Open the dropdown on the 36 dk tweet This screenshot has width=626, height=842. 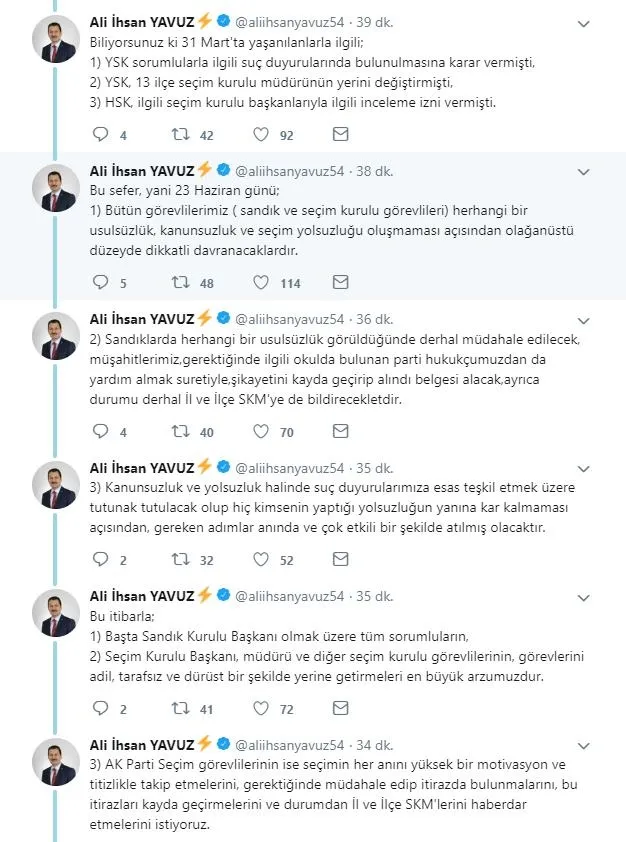[585, 319]
